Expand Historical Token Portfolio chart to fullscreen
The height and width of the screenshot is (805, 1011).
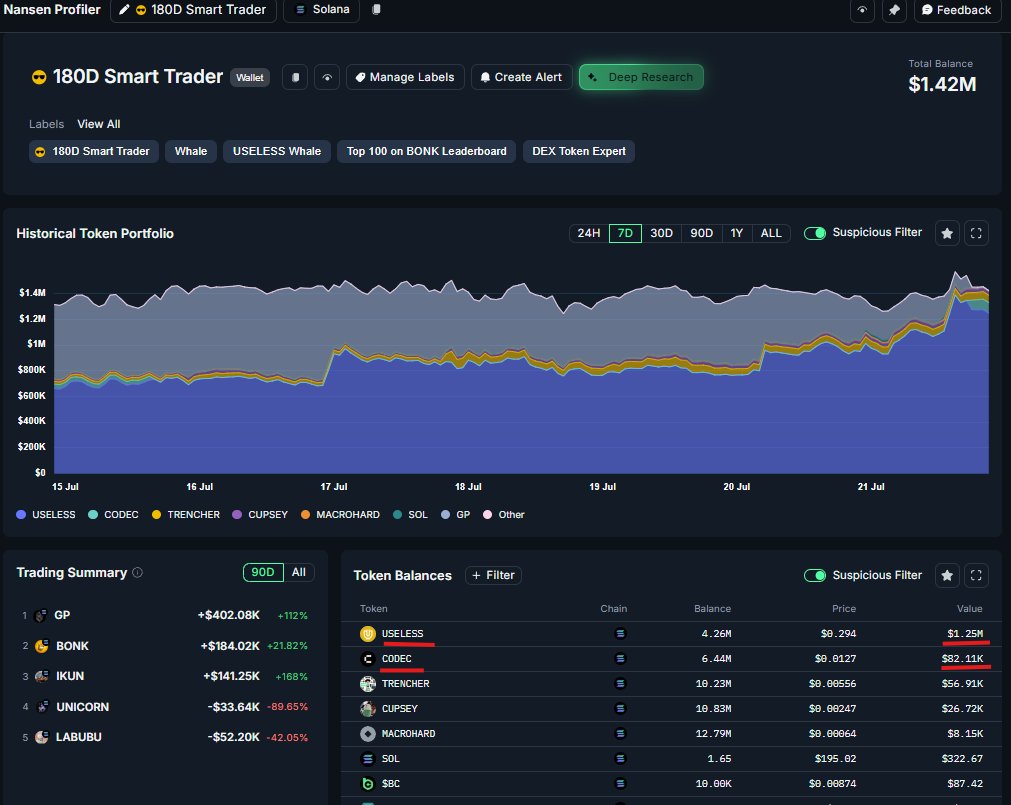coord(976,233)
